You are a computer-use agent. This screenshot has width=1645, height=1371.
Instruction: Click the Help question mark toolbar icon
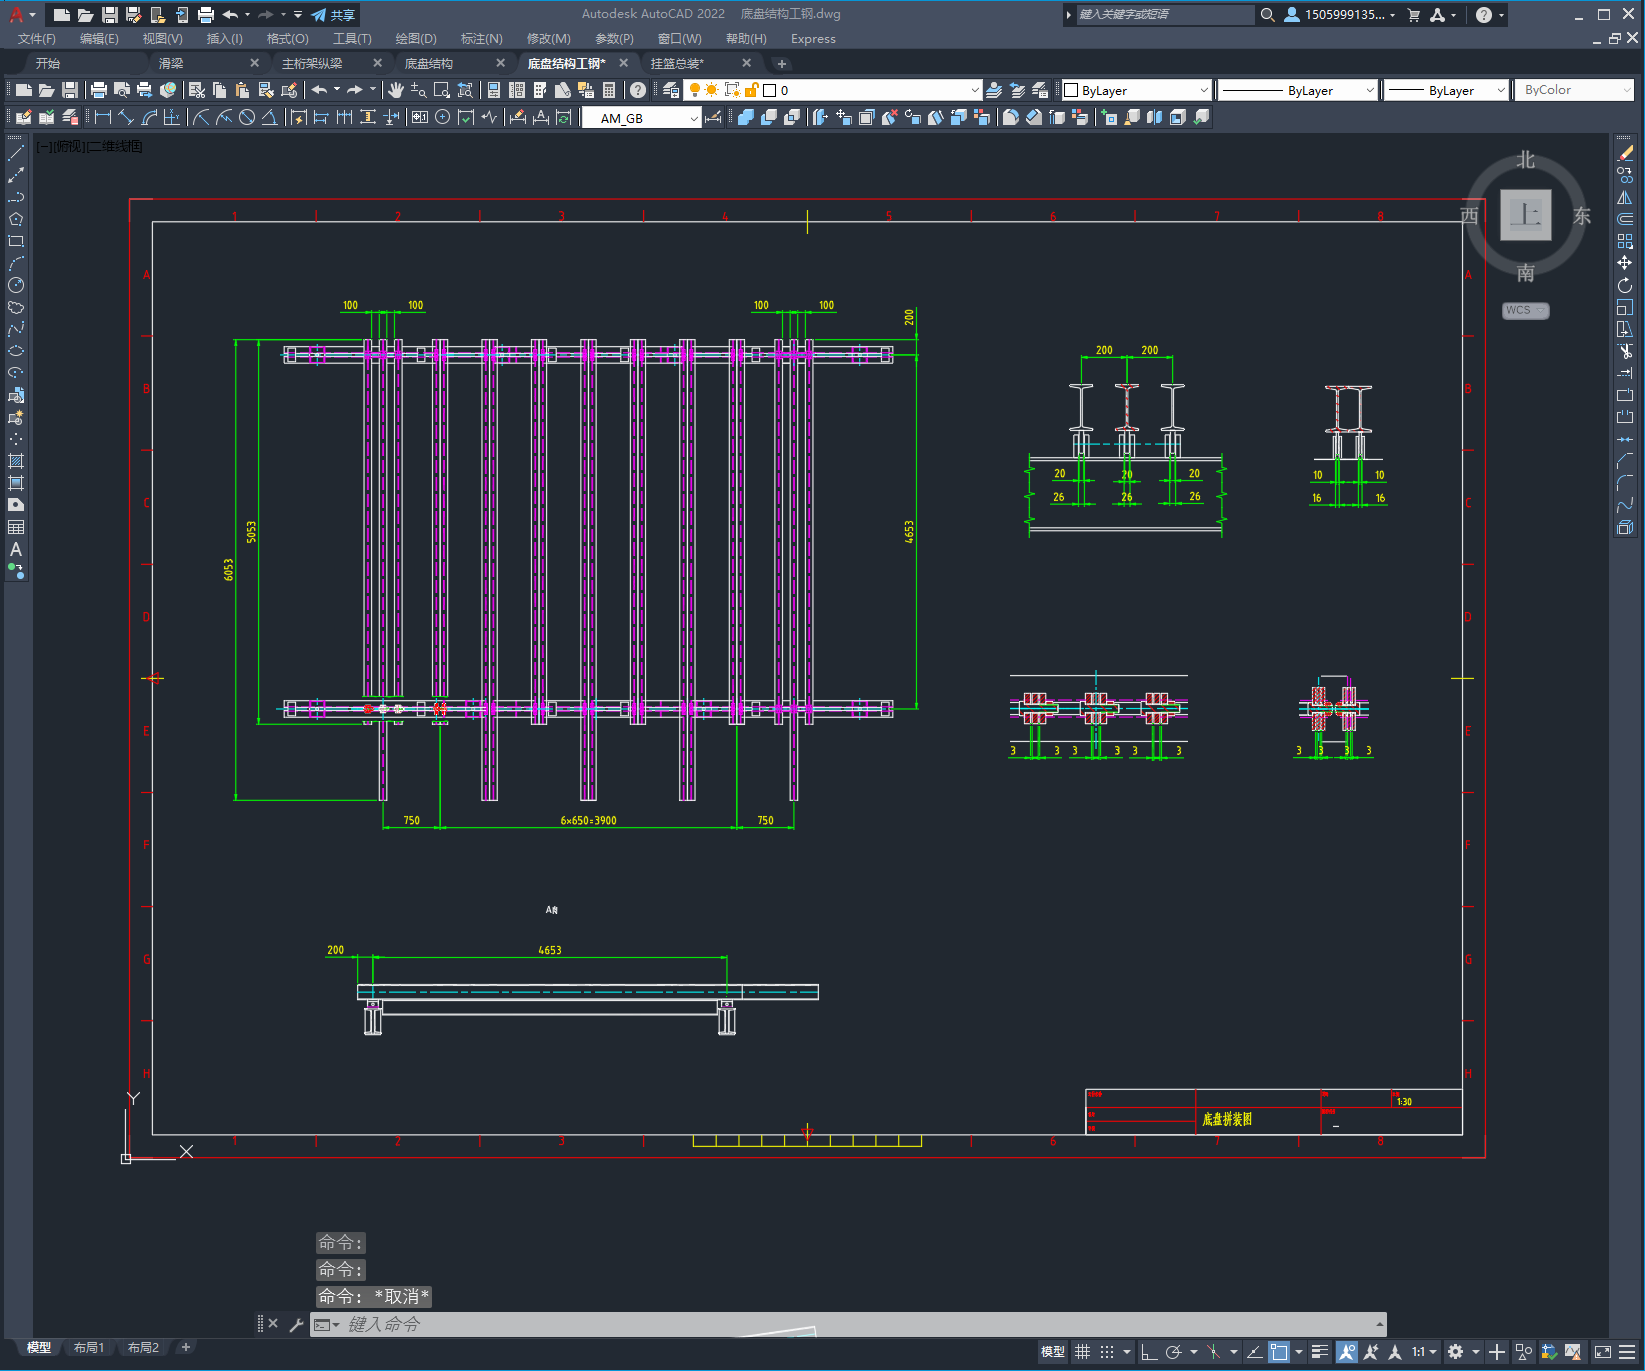(x=638, y=90)
